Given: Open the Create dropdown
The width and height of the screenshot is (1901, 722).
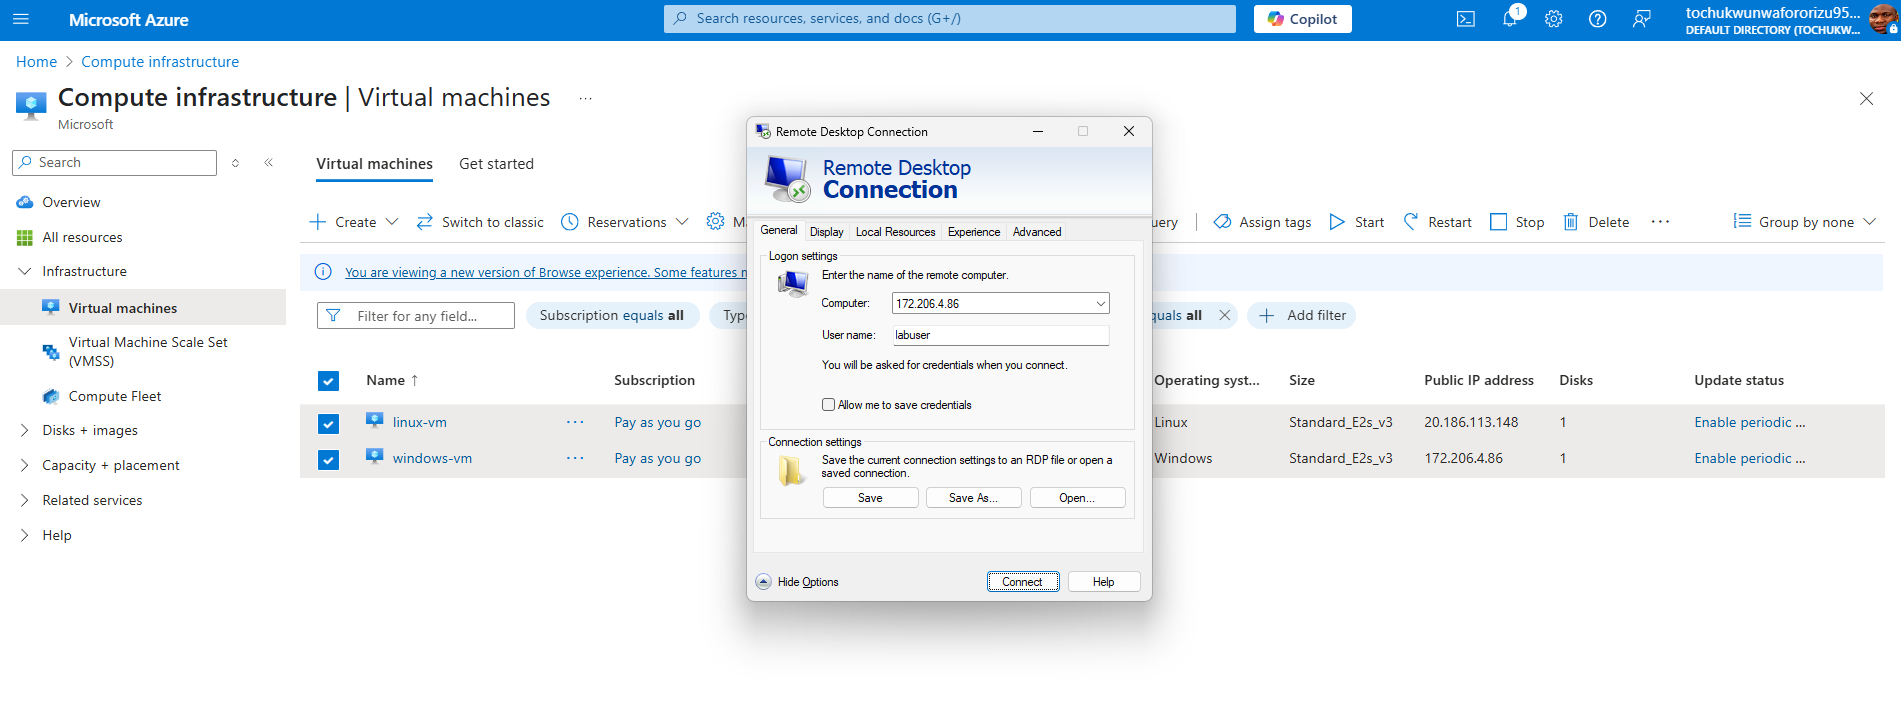Looking at the screenshot, I should (x=354, y=222).
